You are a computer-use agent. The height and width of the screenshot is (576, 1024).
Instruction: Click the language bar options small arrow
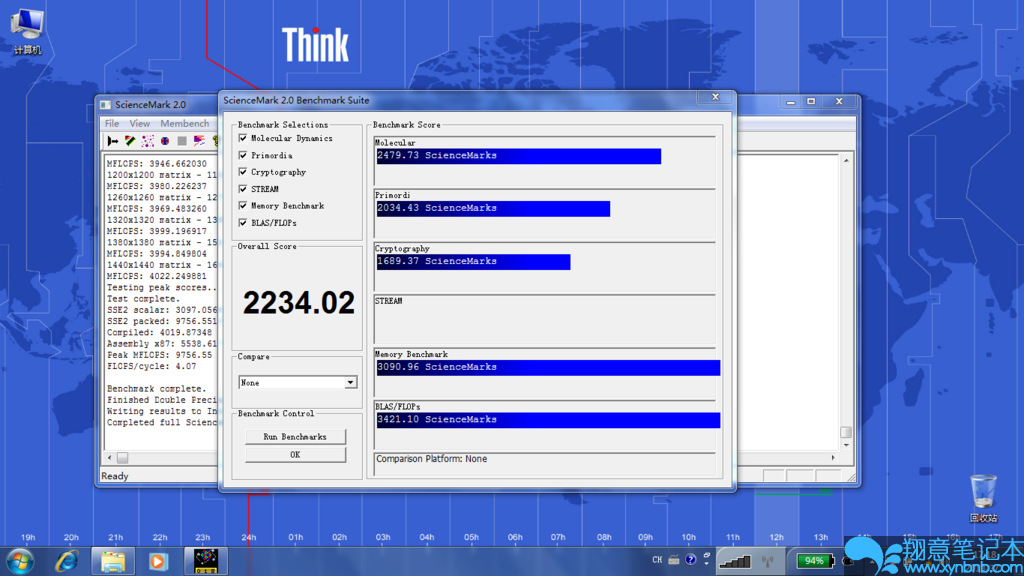[x=707, y=563]
